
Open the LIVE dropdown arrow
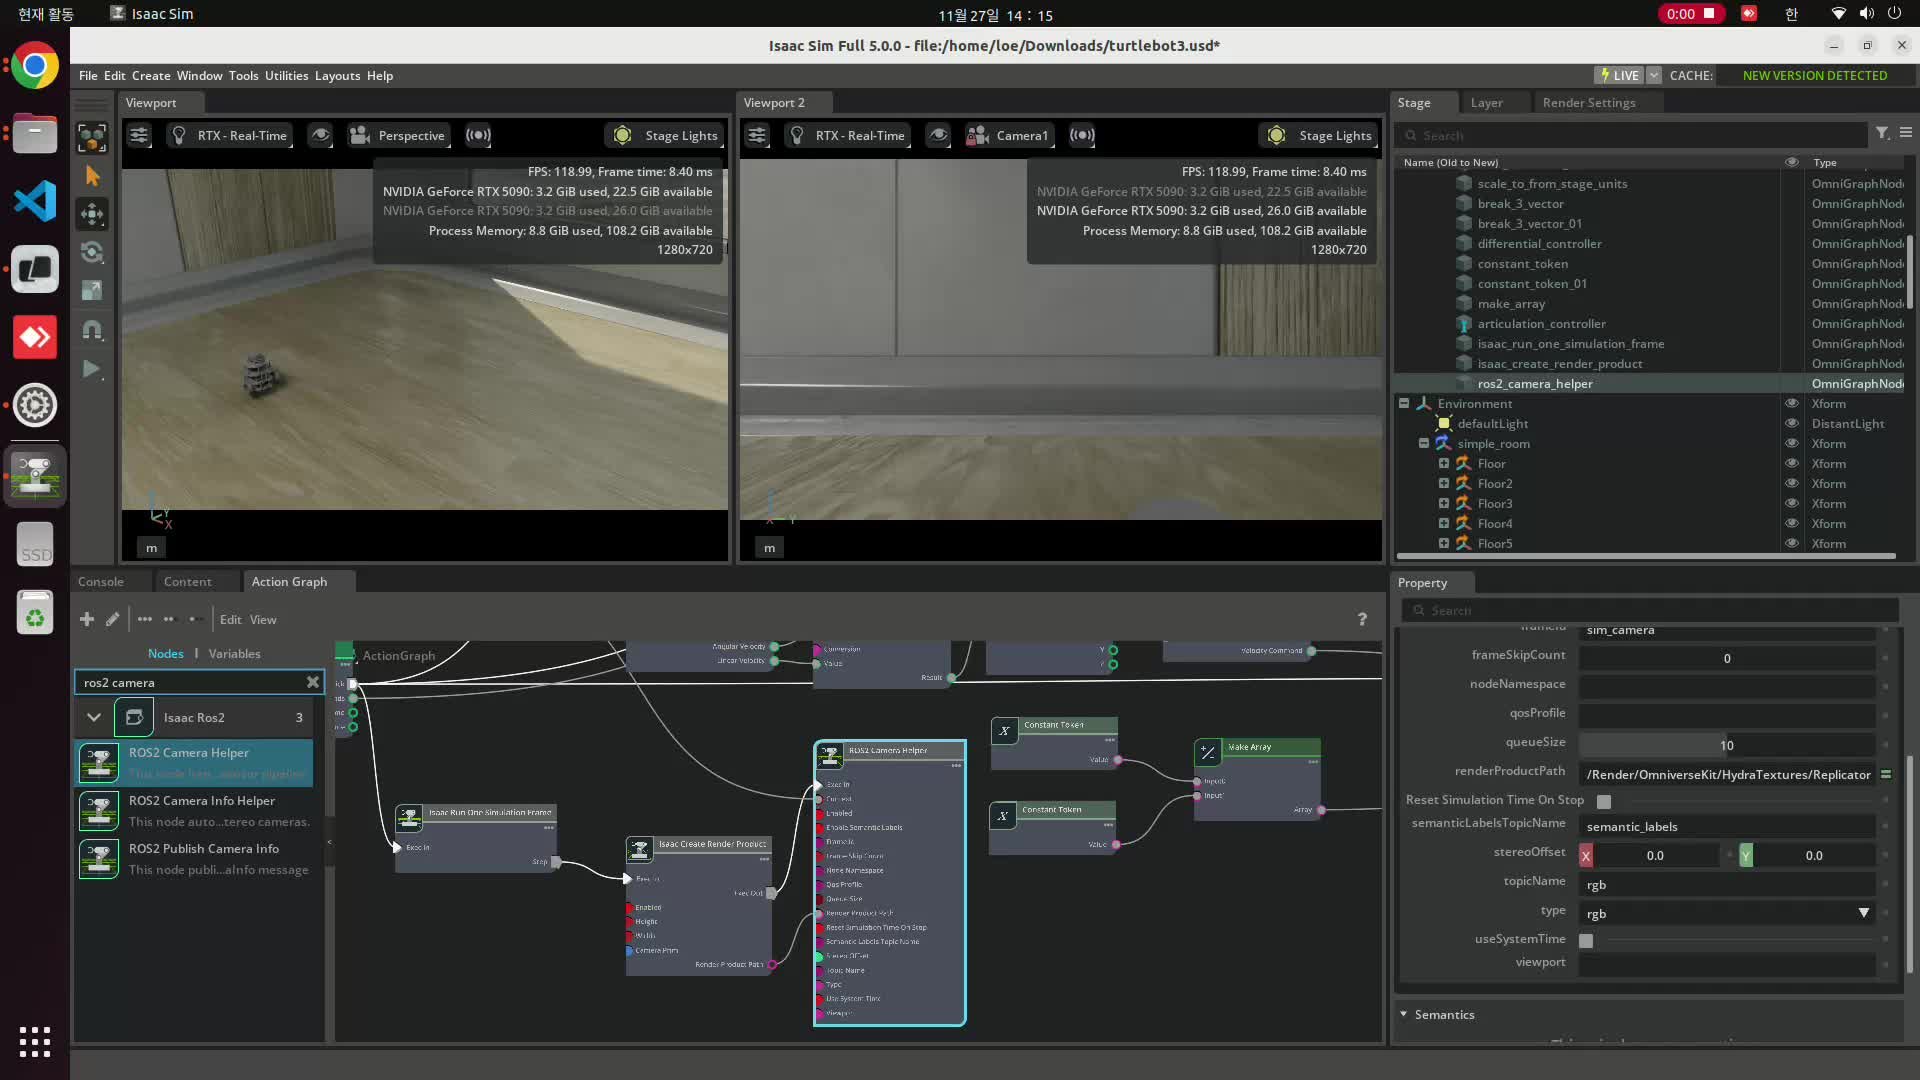coord(1654,75)
